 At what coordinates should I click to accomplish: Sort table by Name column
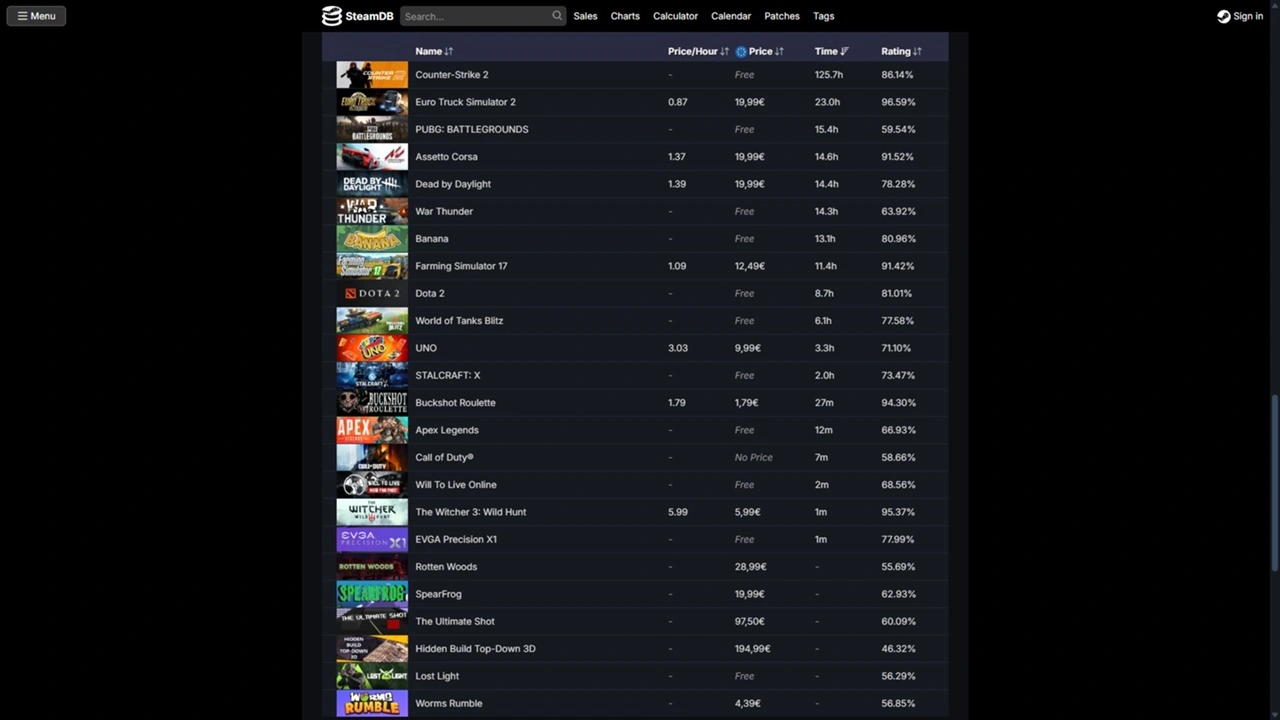434,51
